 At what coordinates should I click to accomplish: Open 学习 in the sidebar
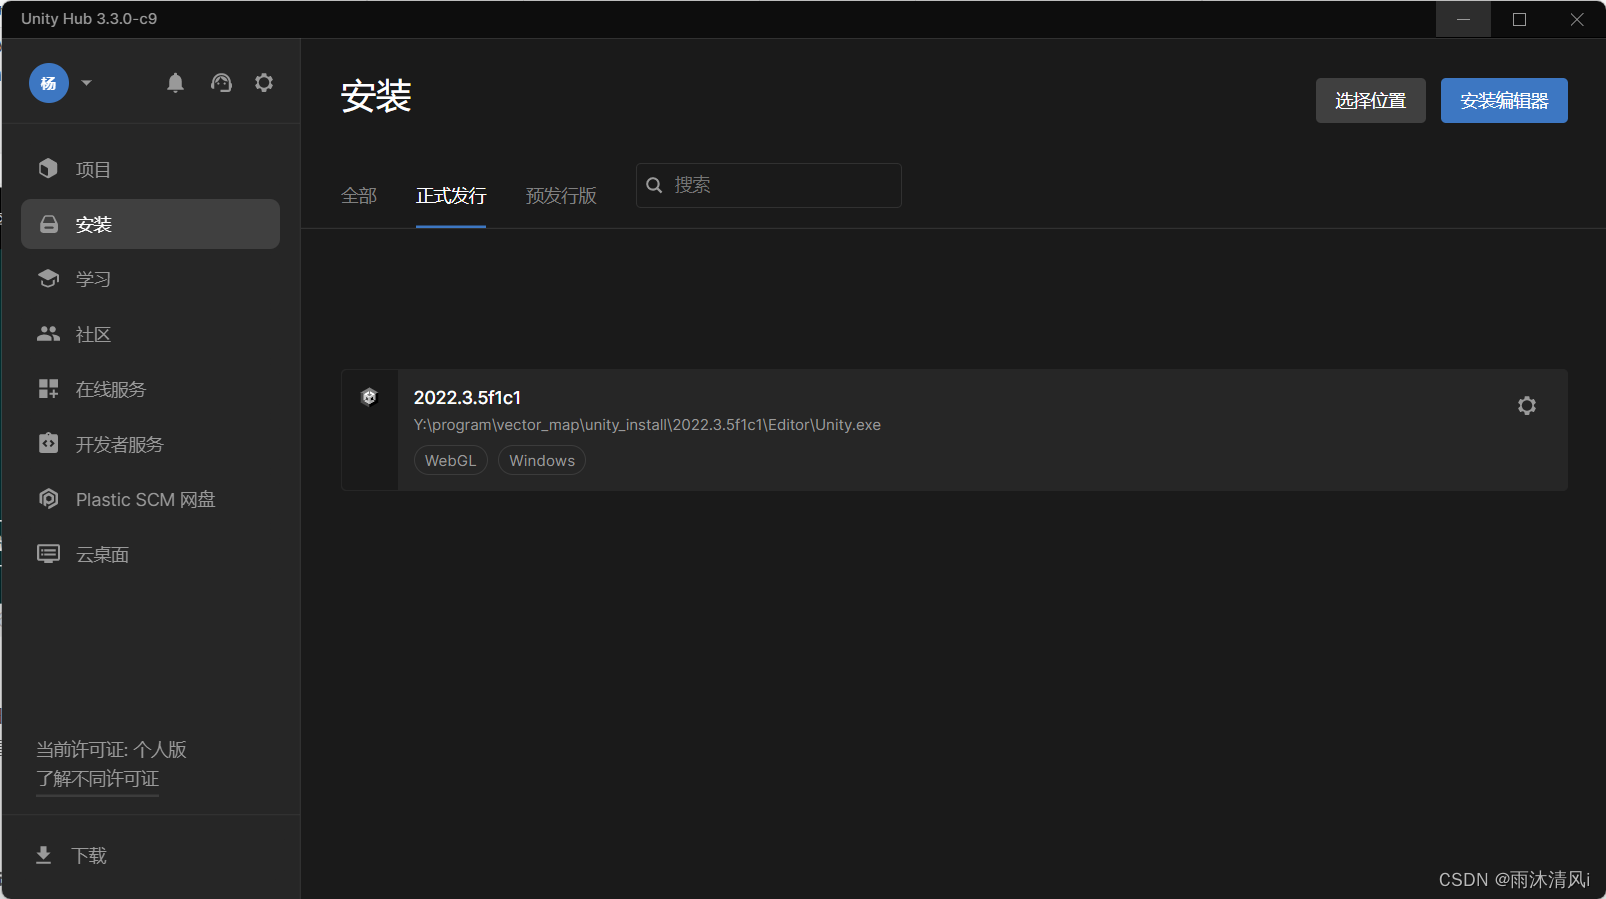(150, 279)
